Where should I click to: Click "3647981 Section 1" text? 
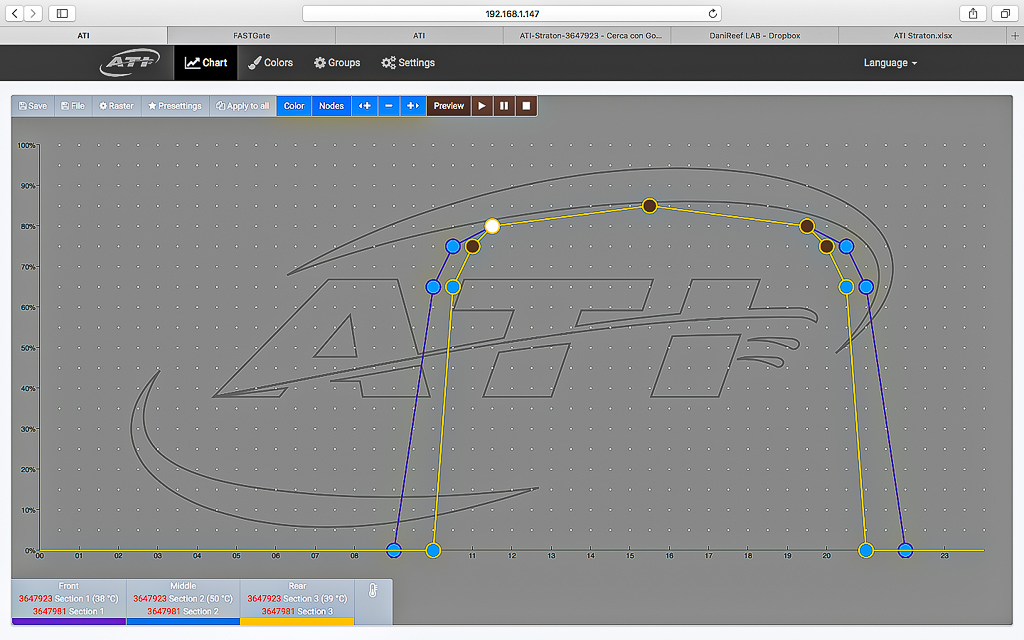point(69,611)
